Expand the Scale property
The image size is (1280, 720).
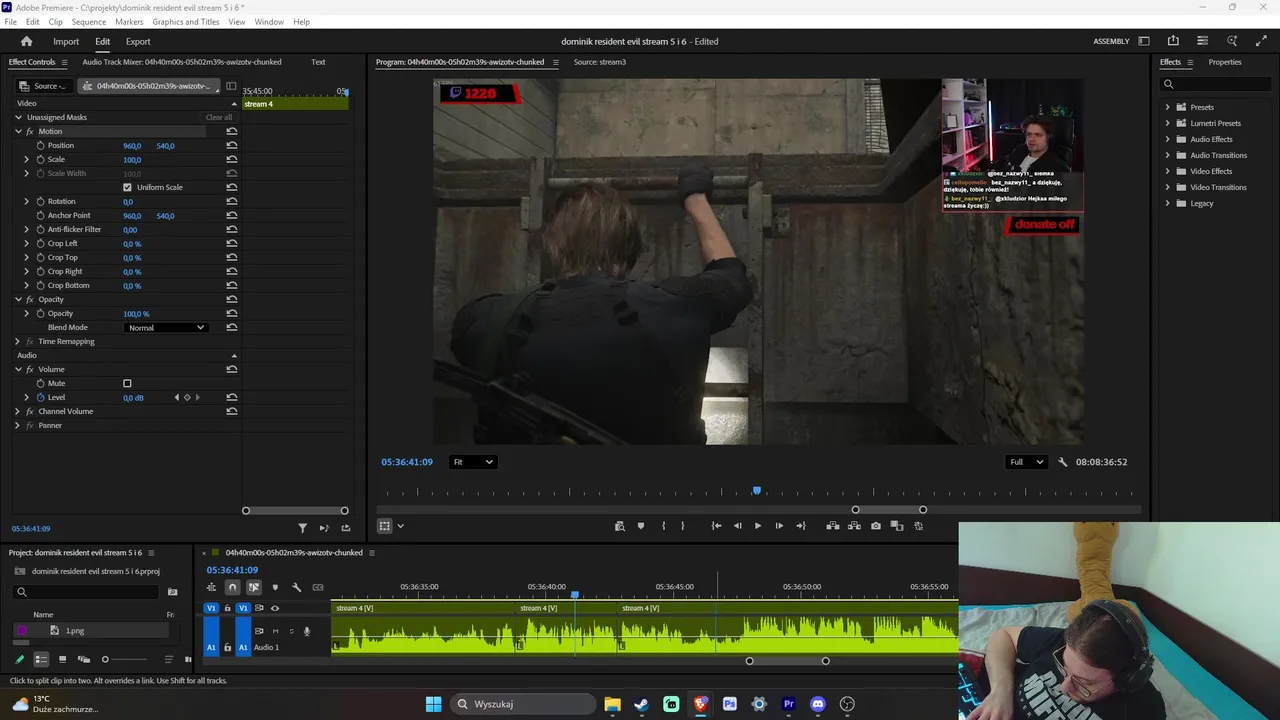(27, 160)
